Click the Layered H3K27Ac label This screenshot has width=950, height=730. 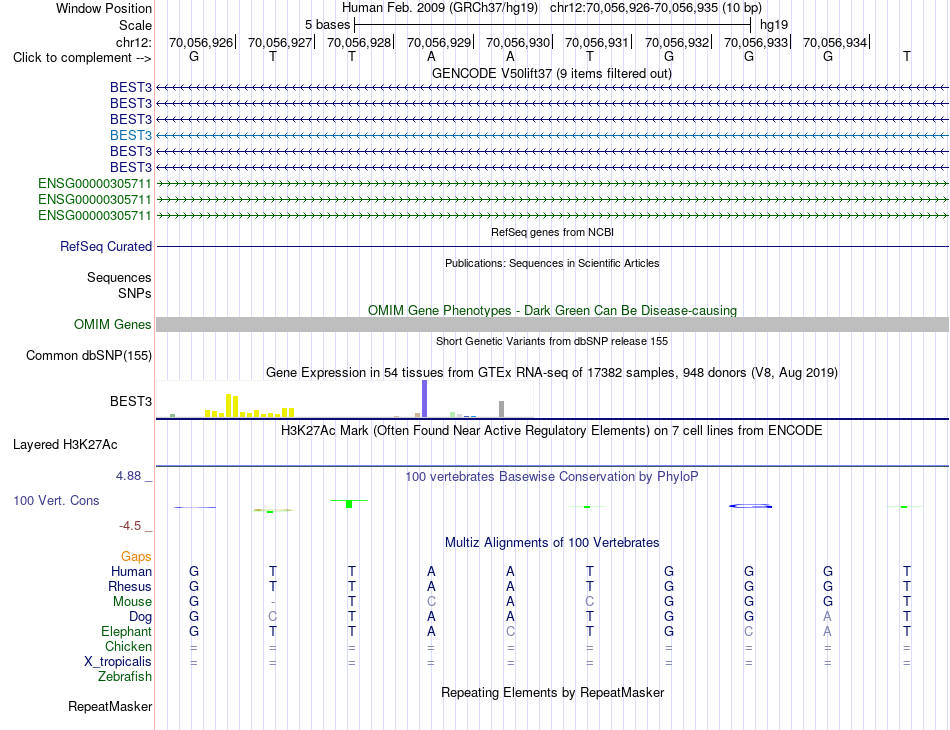pyautogui.click(x=65, y=445)
